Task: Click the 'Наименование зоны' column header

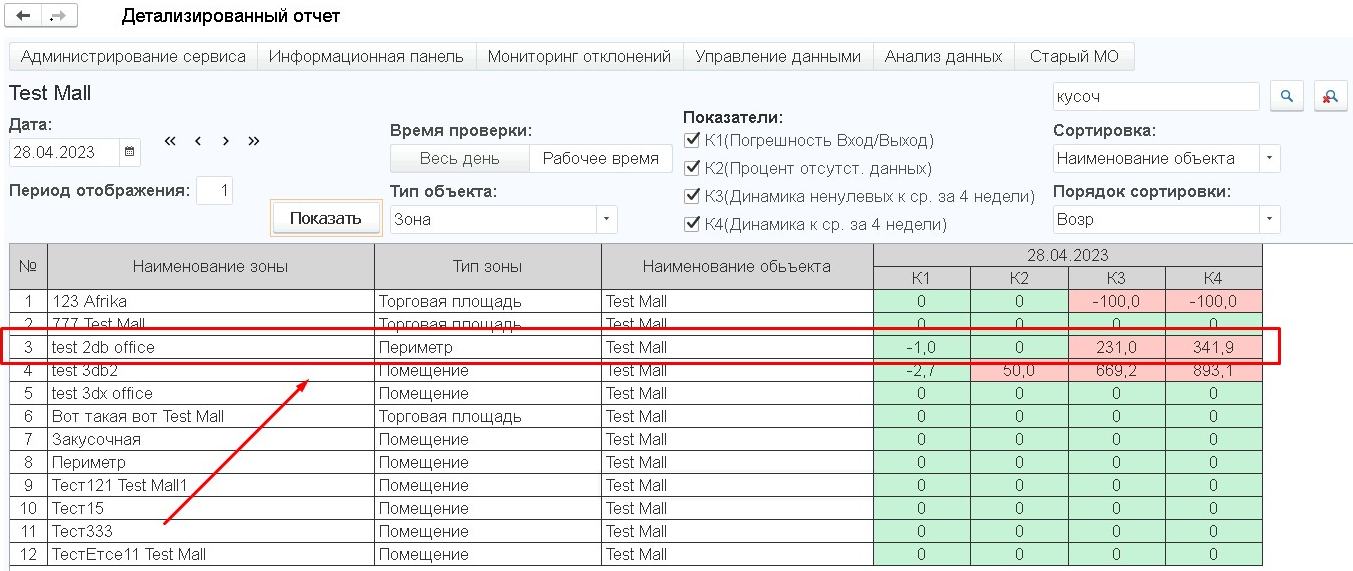Action: (211, 266)
